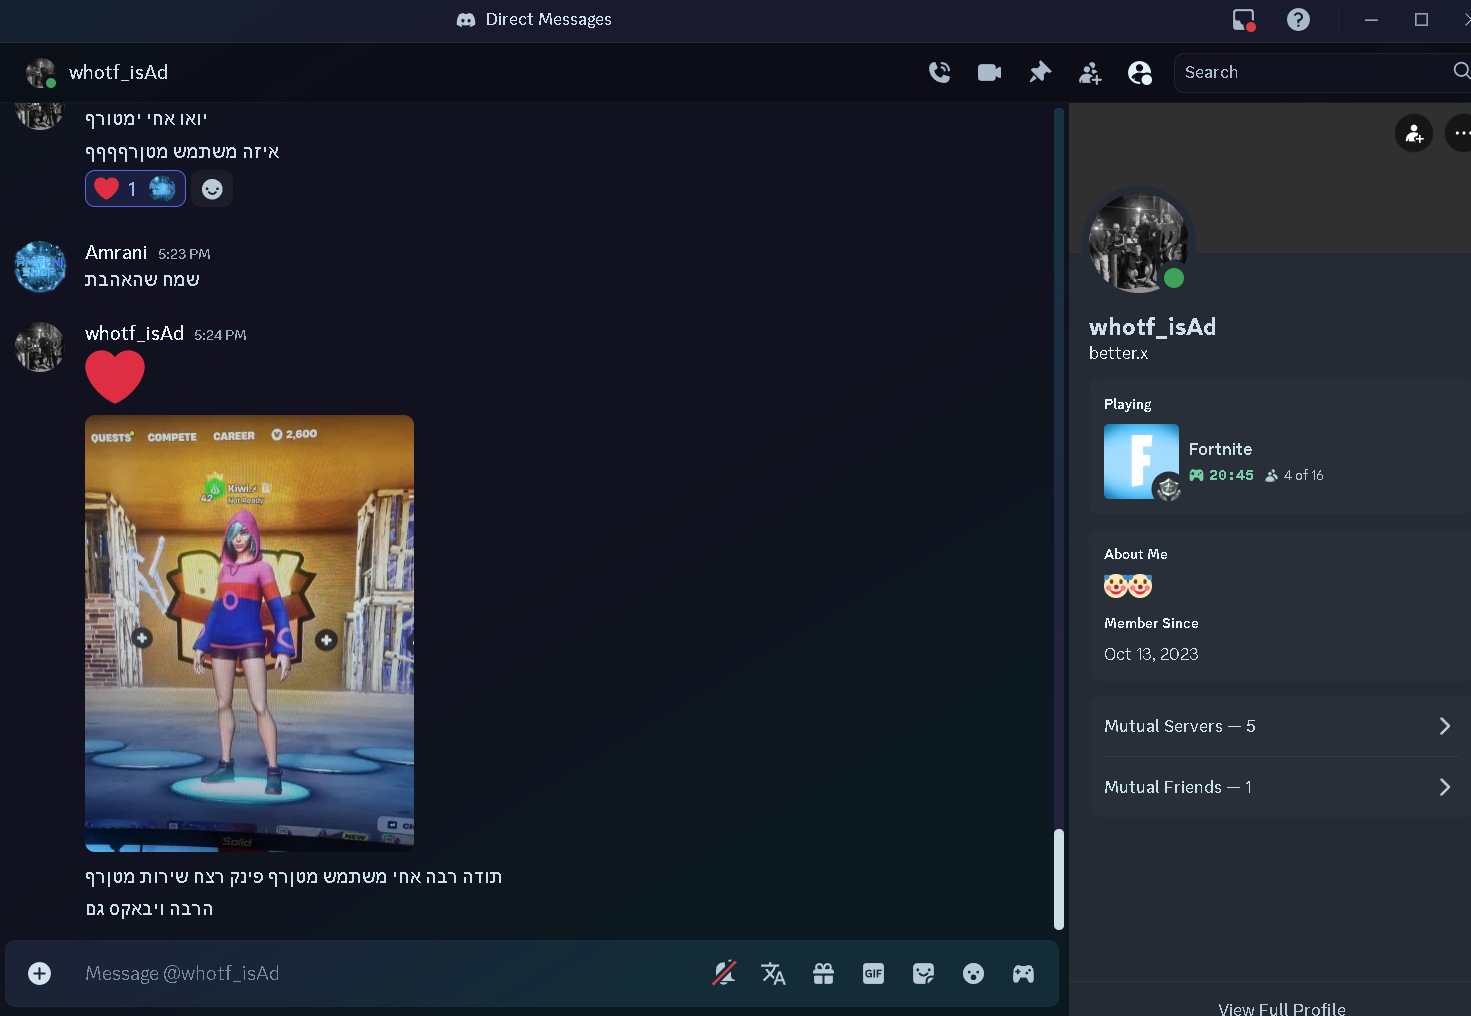Click the search magnifier icon

point(1461,71)
